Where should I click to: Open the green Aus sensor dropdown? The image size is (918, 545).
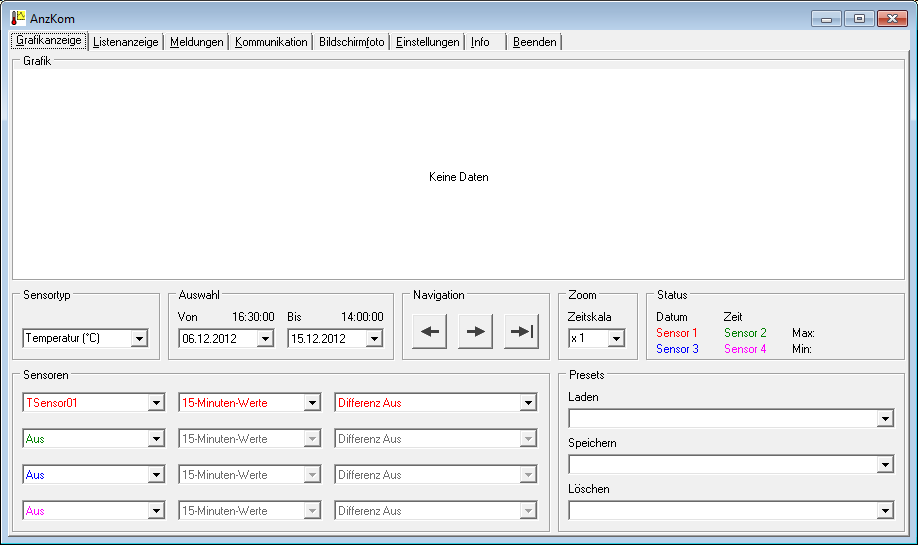[x=156, y=439]
